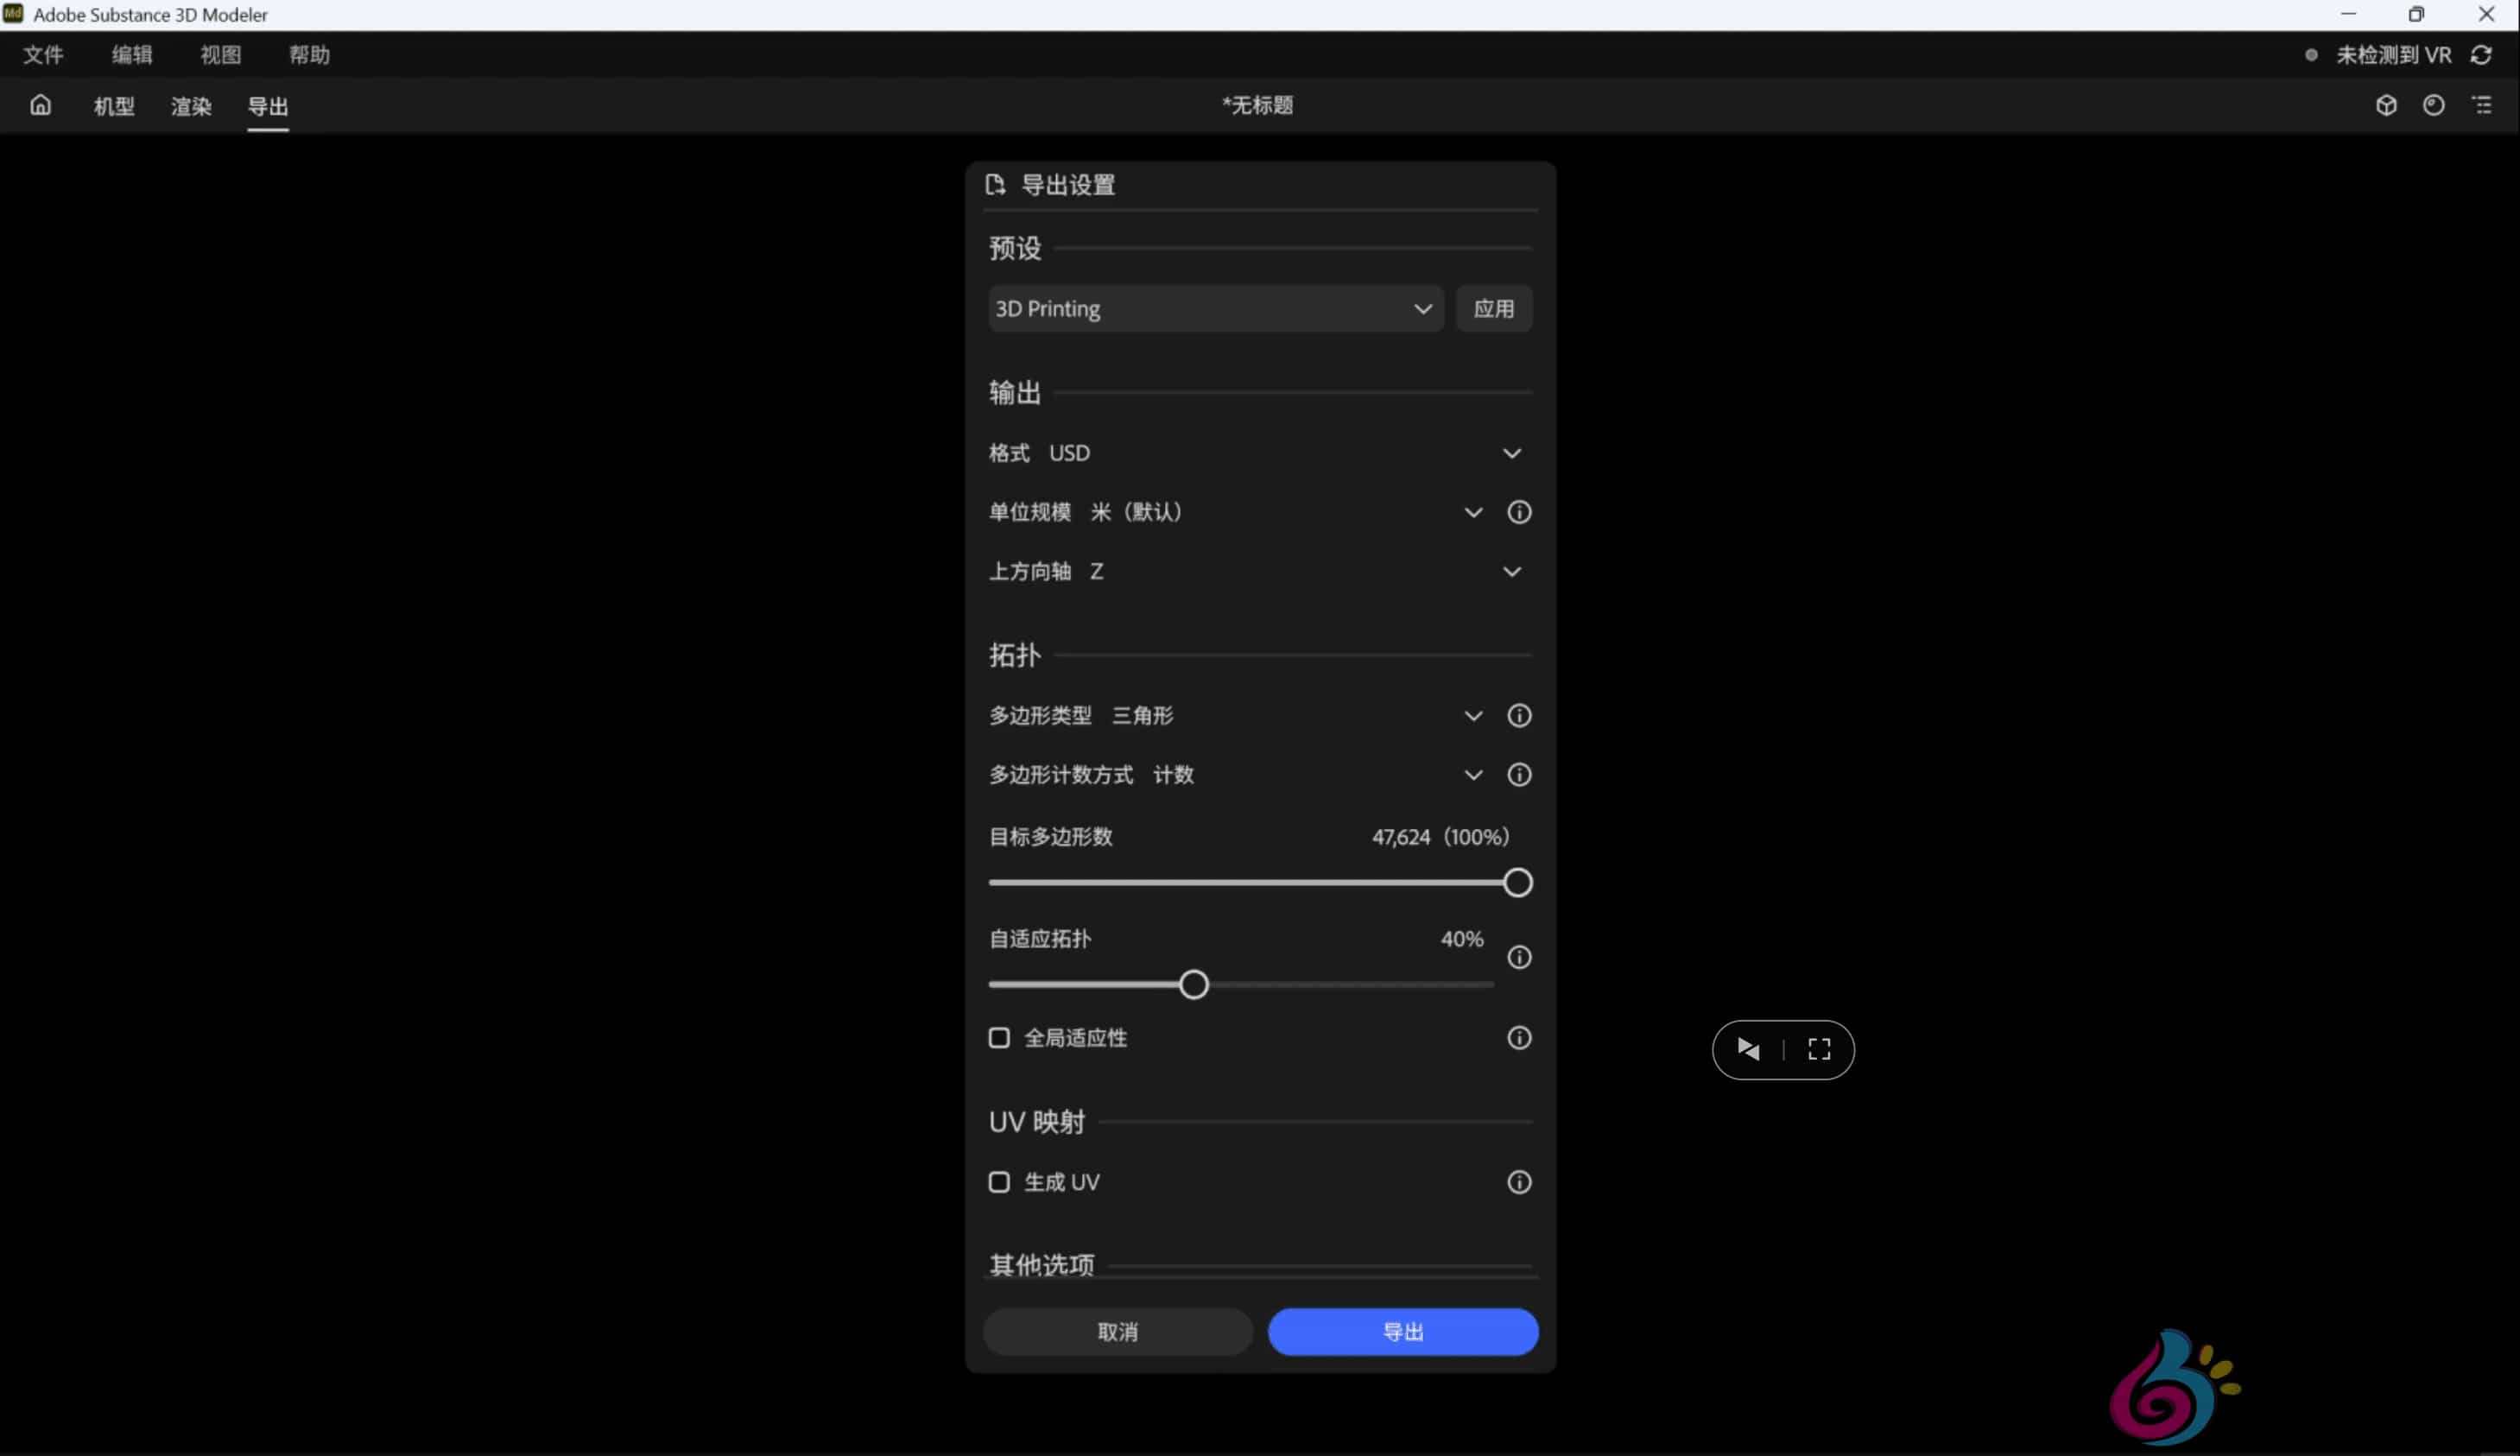Click the info icon next to 自适应拓扑

point(1519,957)
